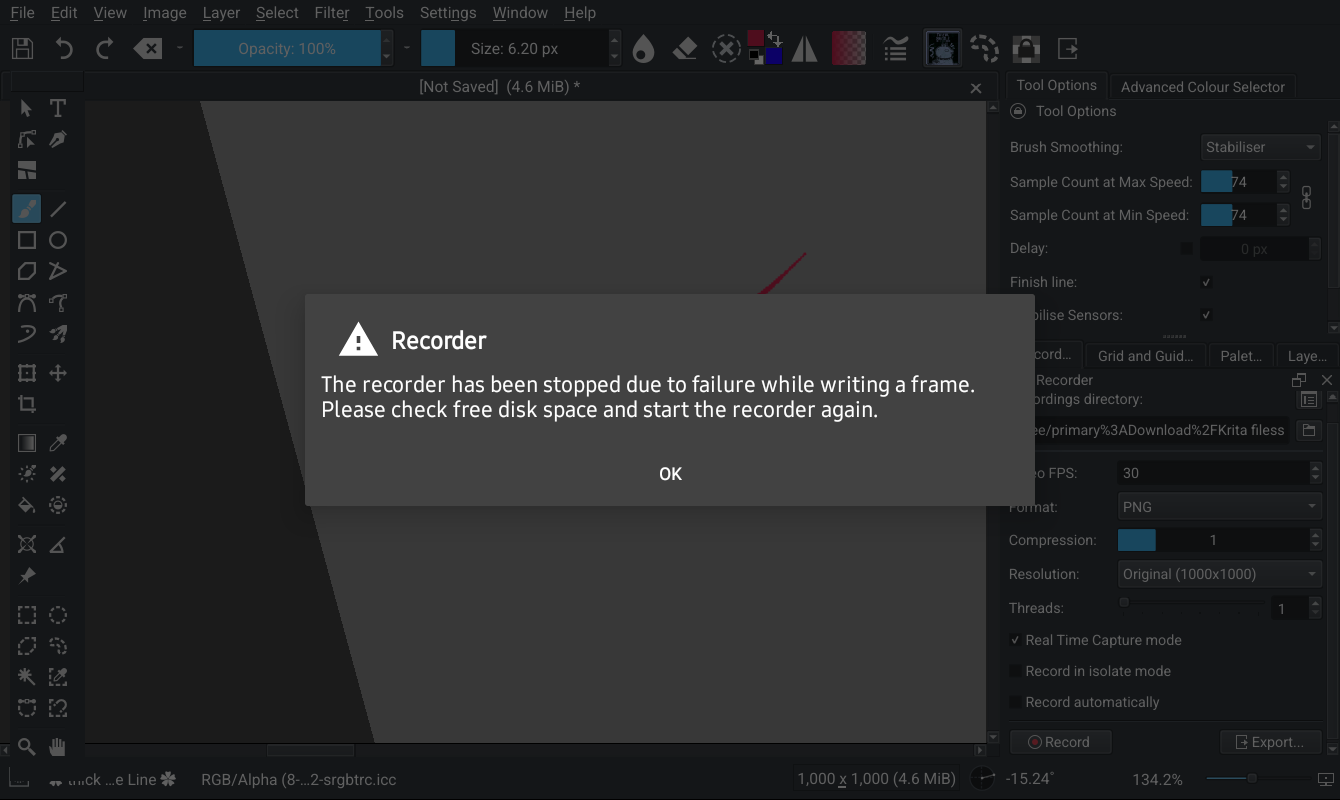Choose the Ellipse shape tool
Viewport: 1340px width, 800px height.
point(58,240)
